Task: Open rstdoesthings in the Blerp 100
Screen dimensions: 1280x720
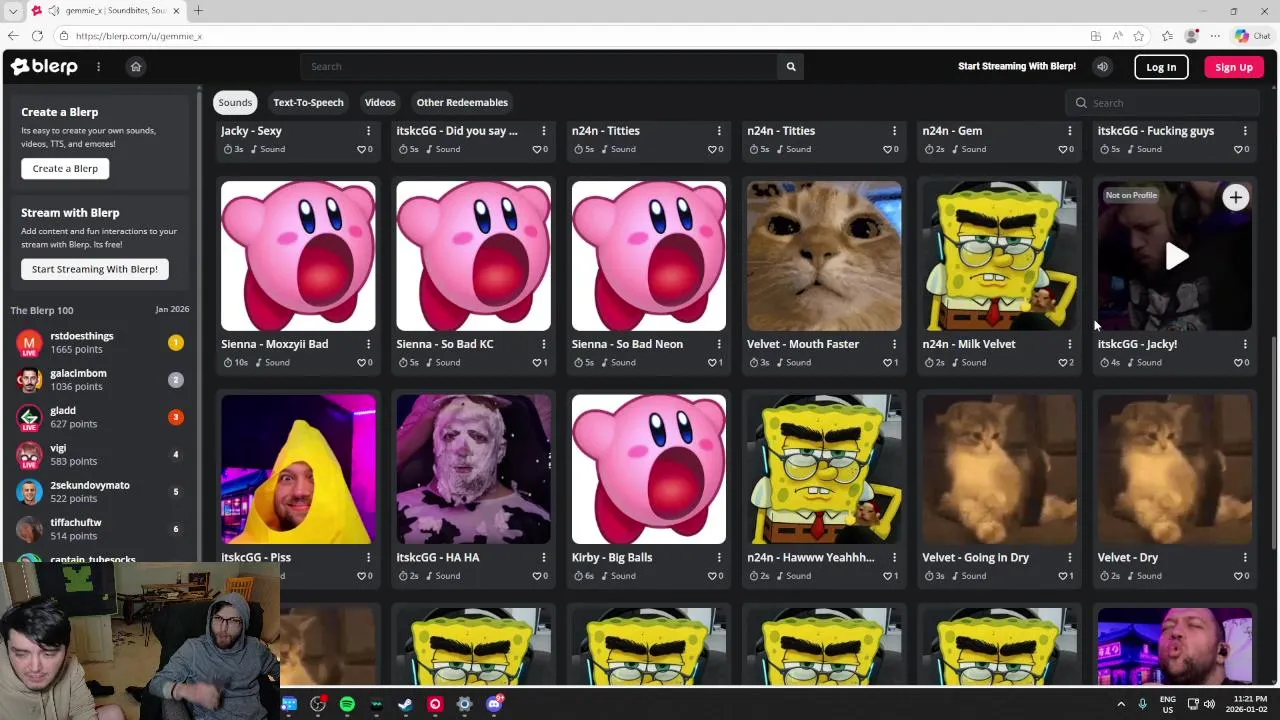Action: coord(82,336)
